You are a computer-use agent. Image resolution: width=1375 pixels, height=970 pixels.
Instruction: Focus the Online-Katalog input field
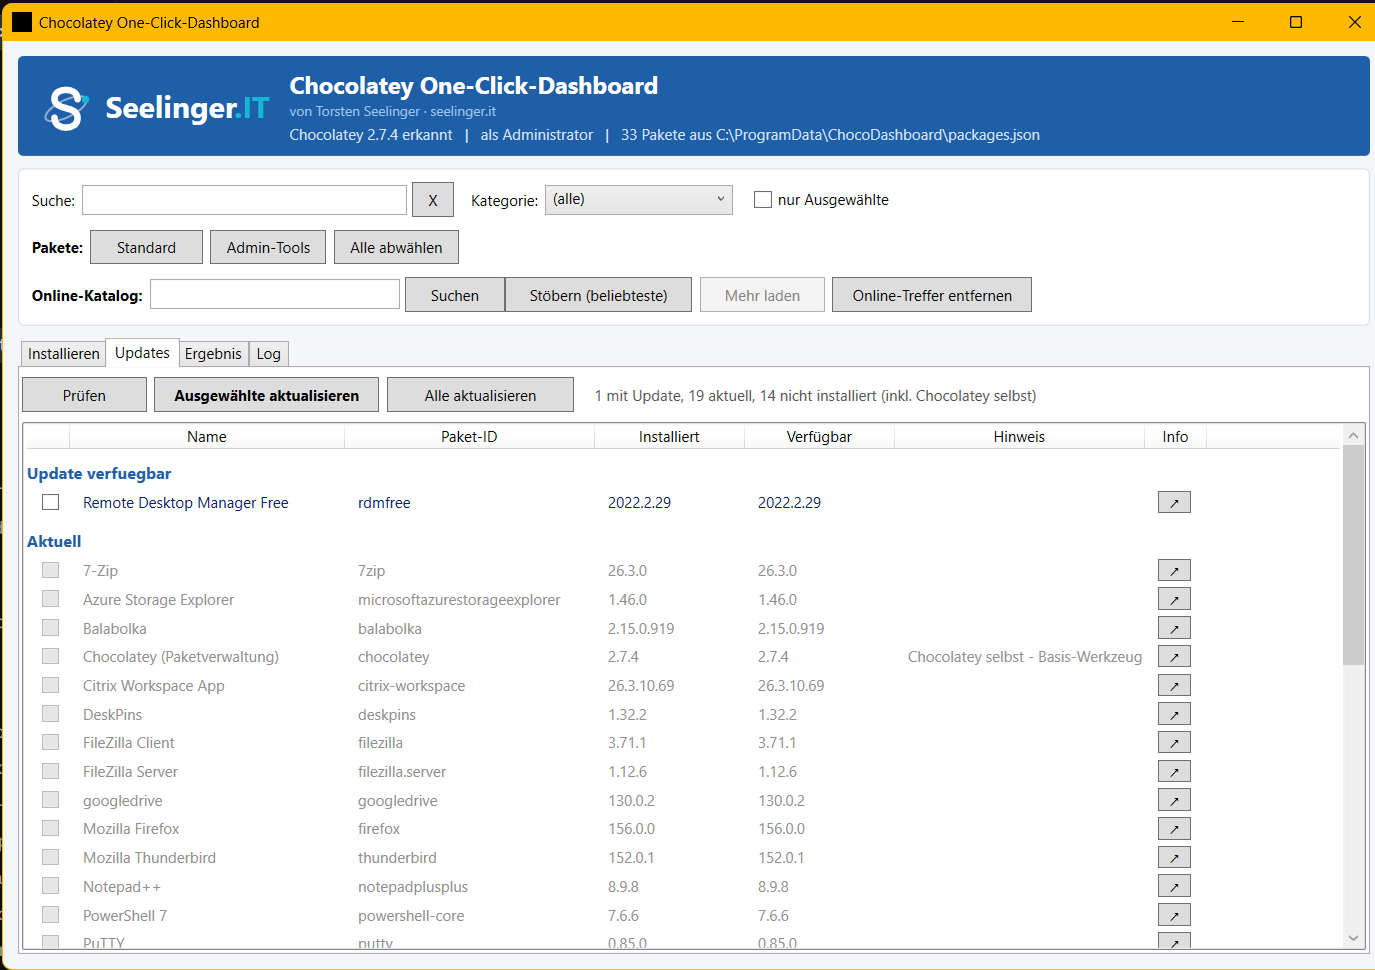tap(275, 294)
